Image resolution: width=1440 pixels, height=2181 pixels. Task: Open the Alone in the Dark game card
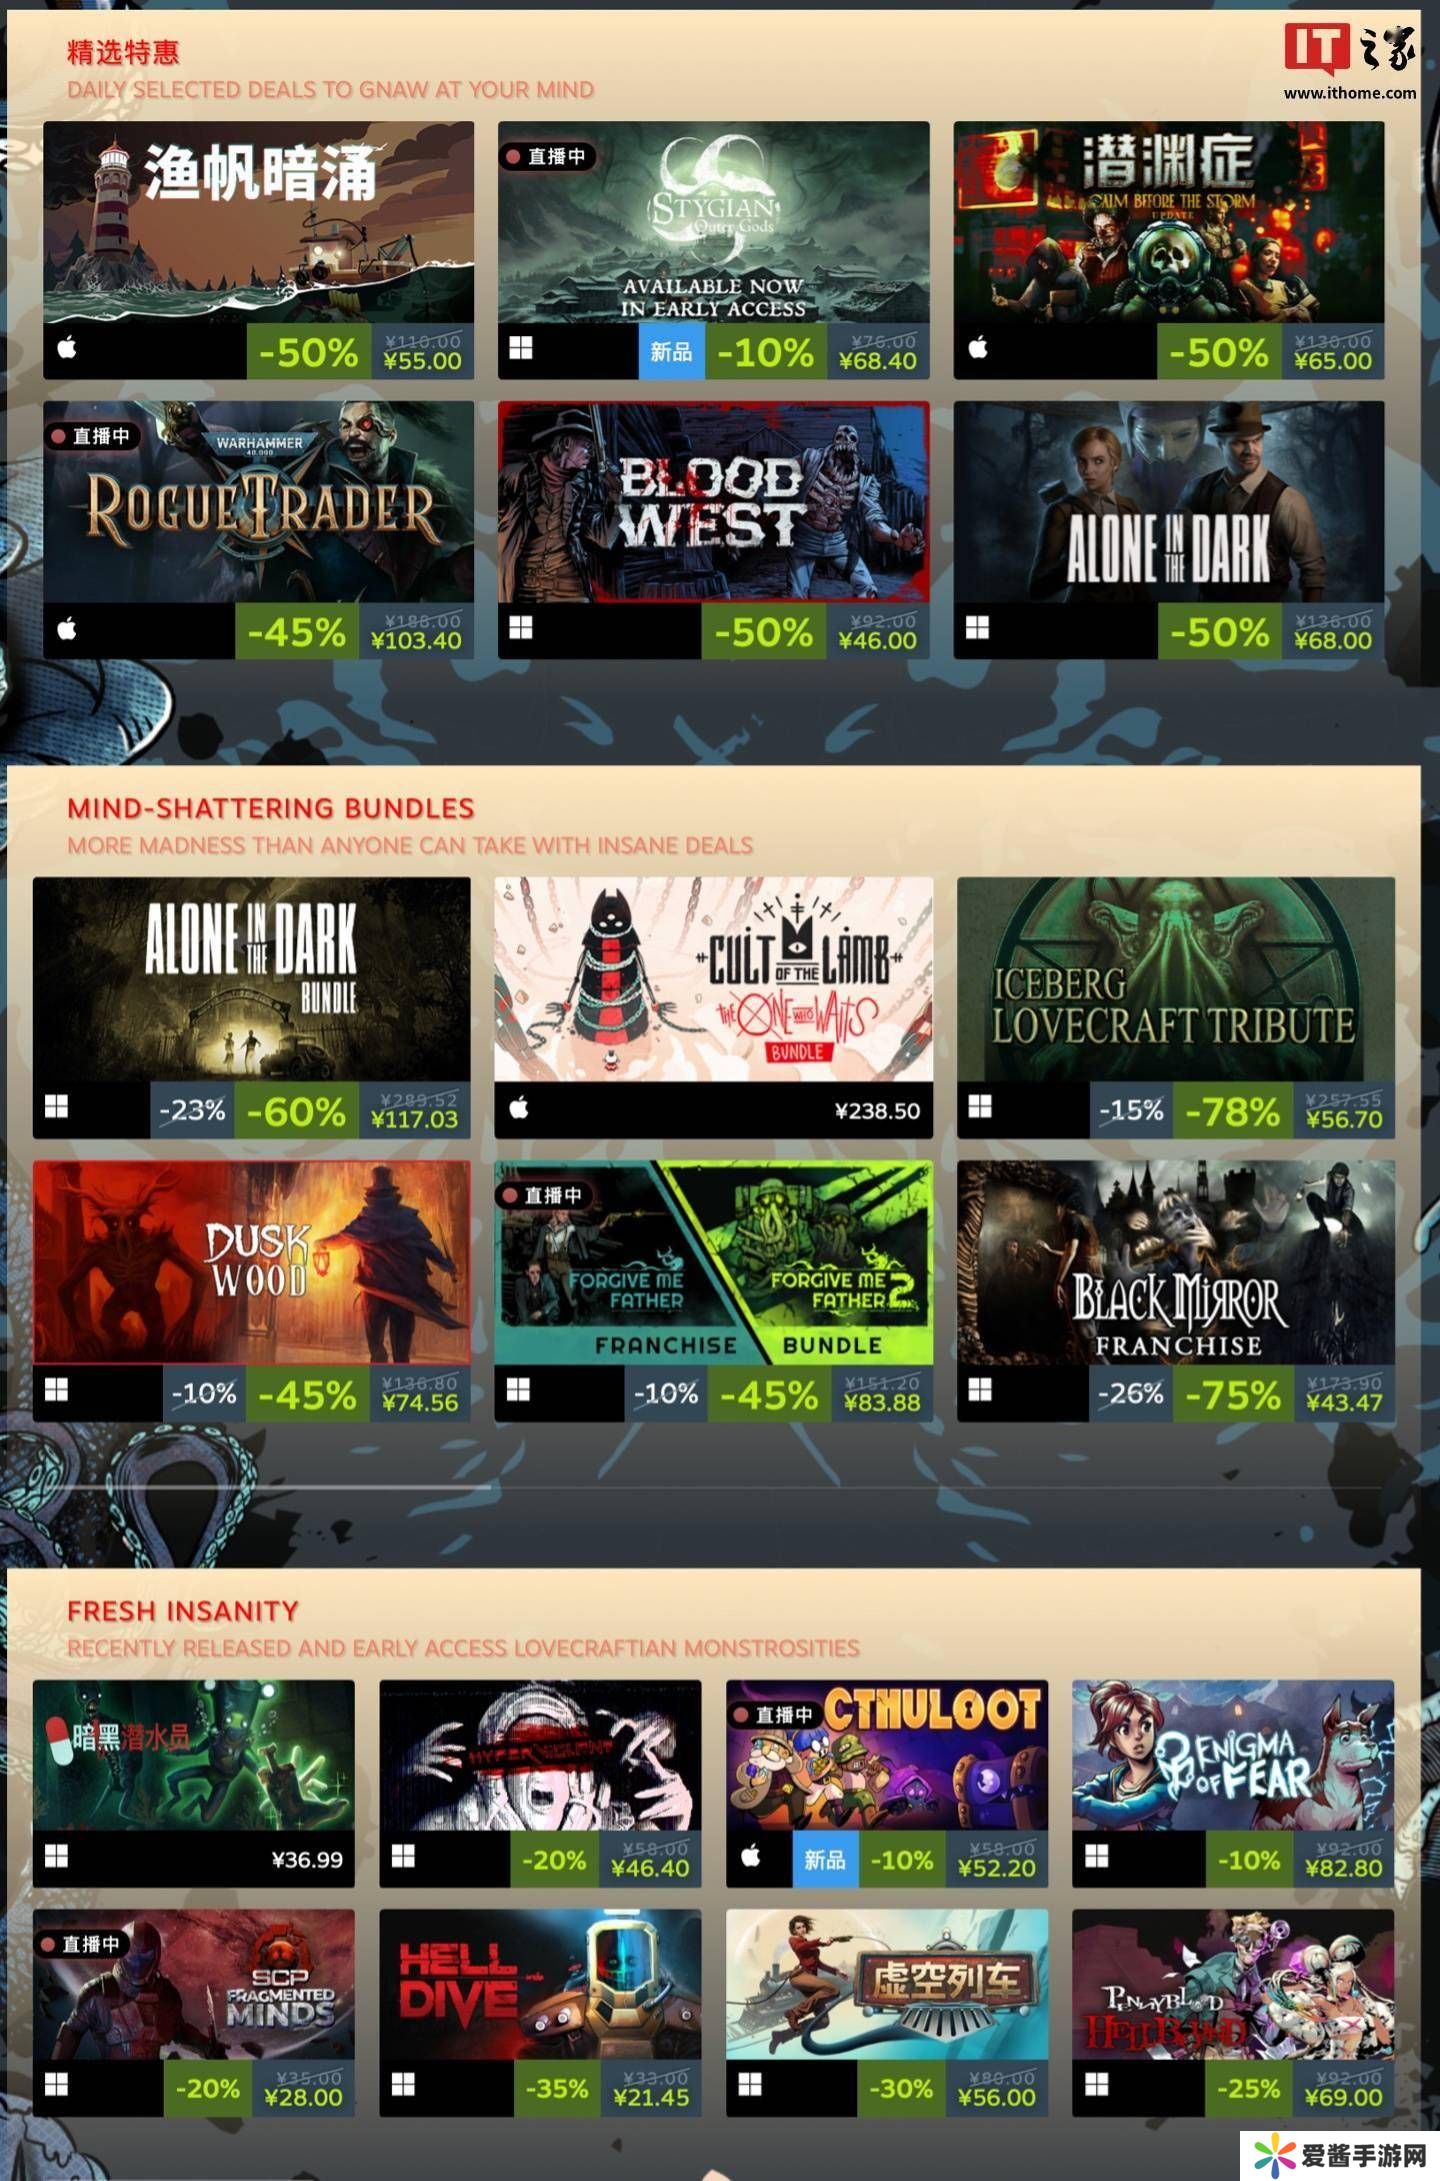click(x=1169, y=502)
